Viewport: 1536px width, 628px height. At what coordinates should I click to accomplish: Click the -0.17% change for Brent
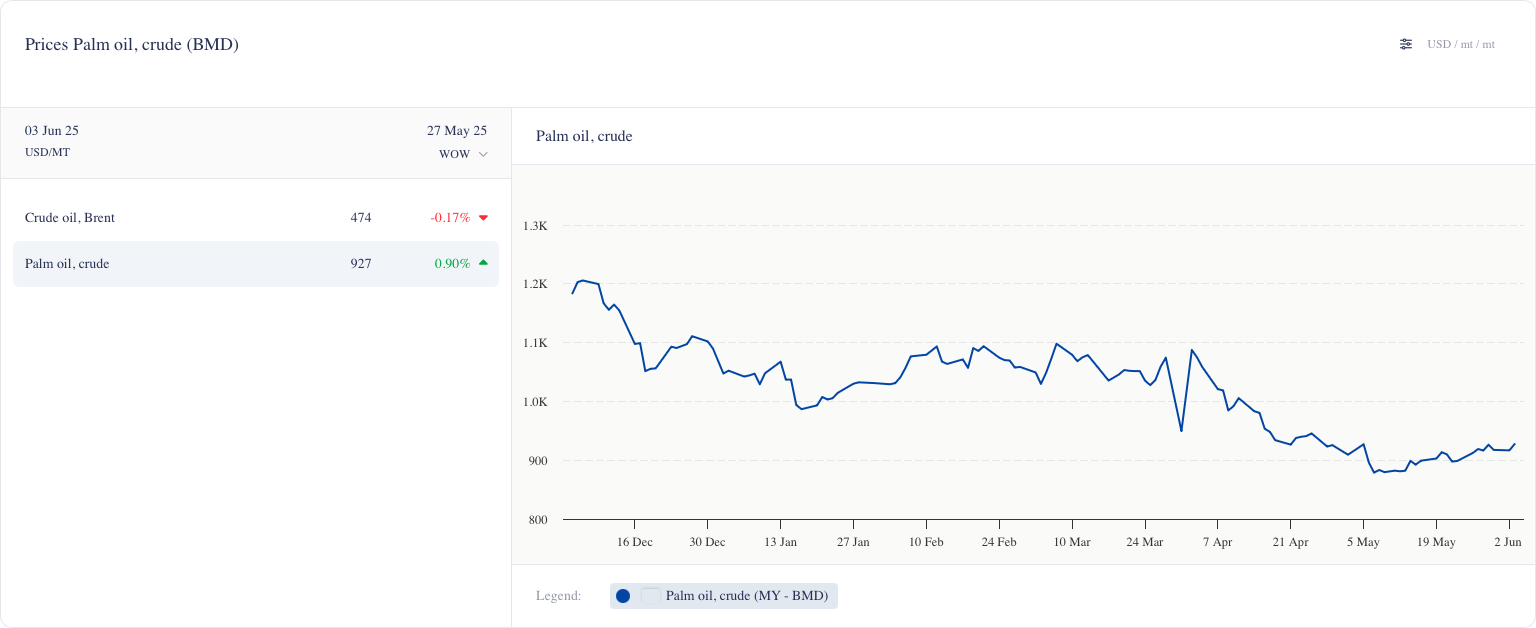point(450,218)
